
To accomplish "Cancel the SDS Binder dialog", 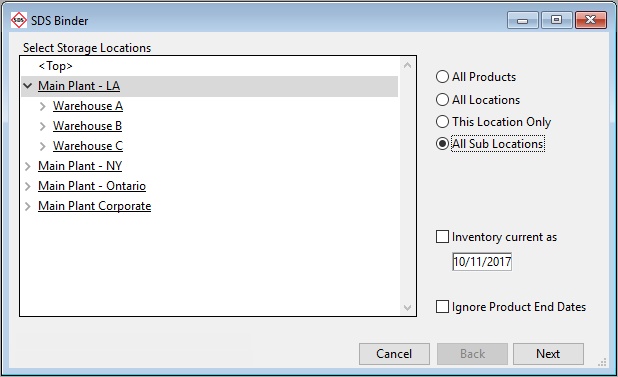I will tap(394, 354).
